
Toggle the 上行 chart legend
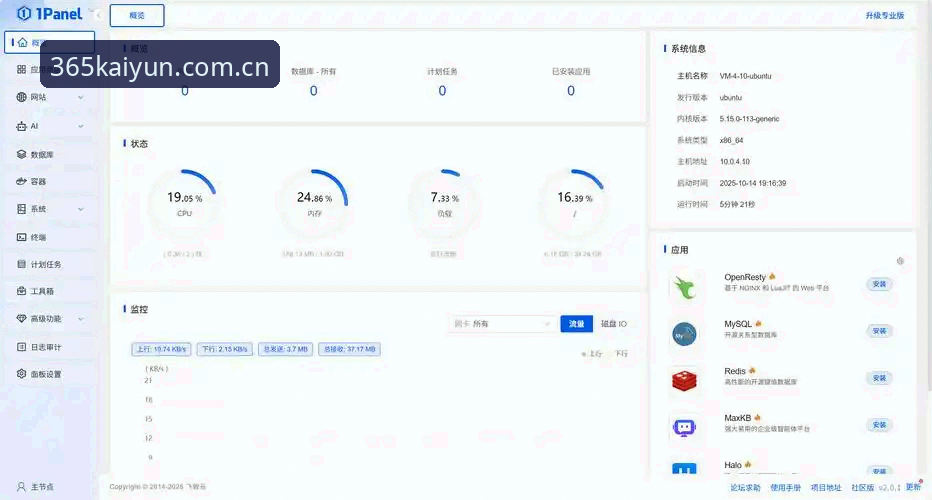[592, 354]
